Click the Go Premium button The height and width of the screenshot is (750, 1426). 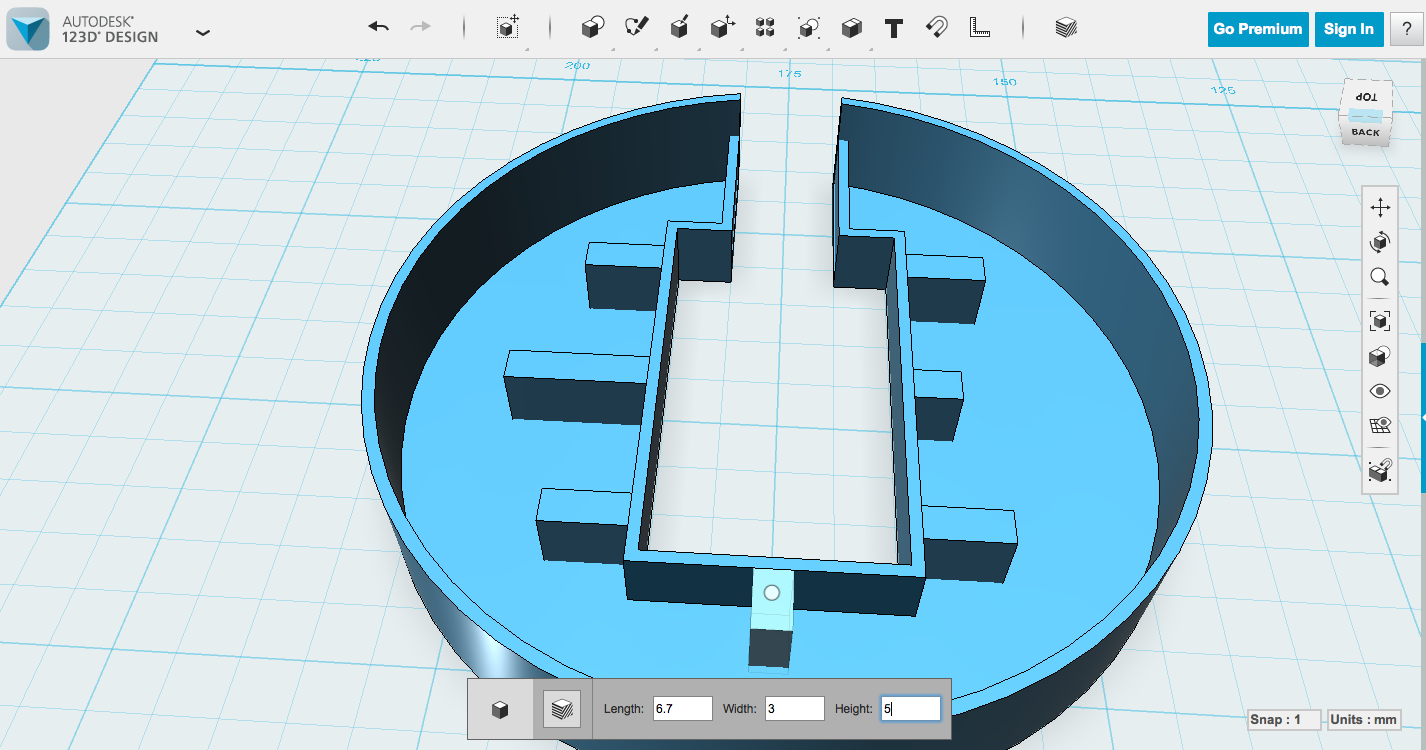point(1257,29)
